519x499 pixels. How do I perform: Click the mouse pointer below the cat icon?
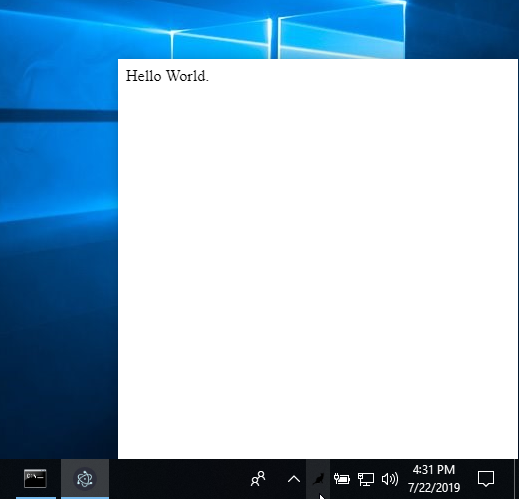322,496
